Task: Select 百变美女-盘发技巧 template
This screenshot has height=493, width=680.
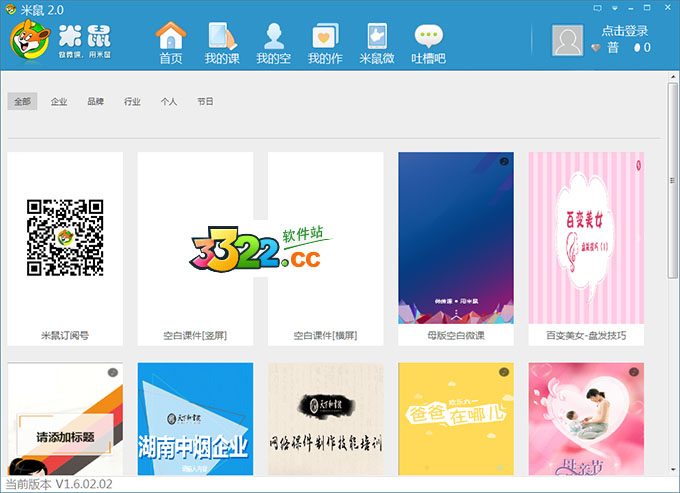Action: click(x=586, y=238)
